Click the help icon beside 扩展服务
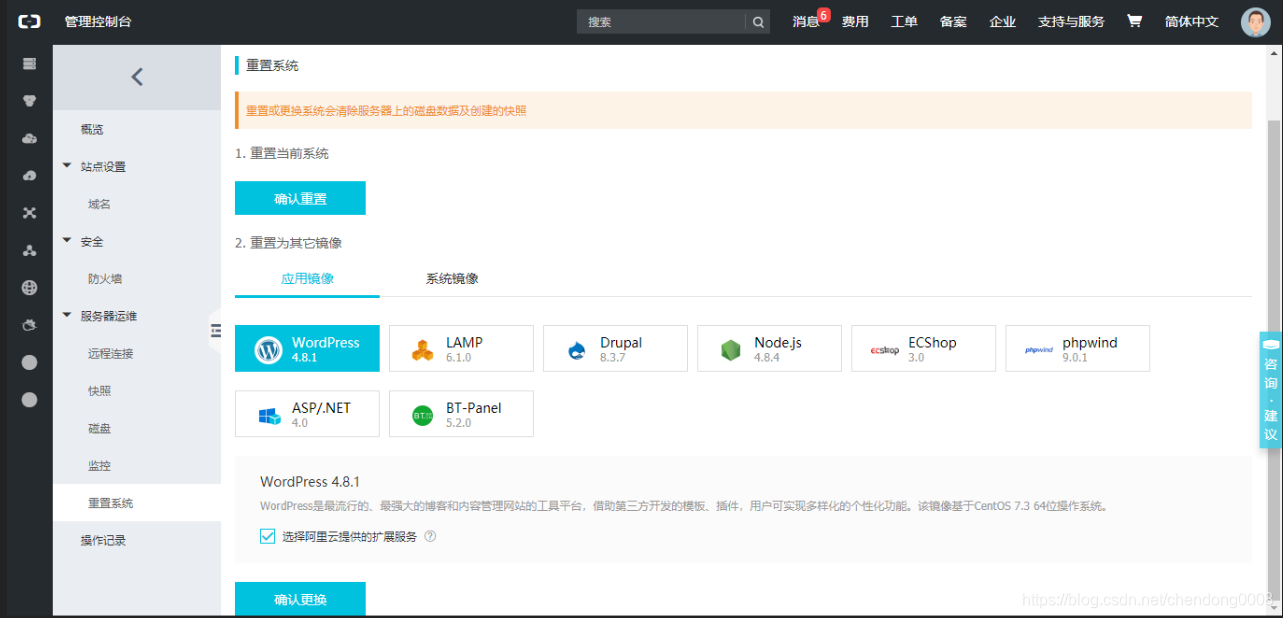This screenshot has width=1283, height=618. (430, 536)
